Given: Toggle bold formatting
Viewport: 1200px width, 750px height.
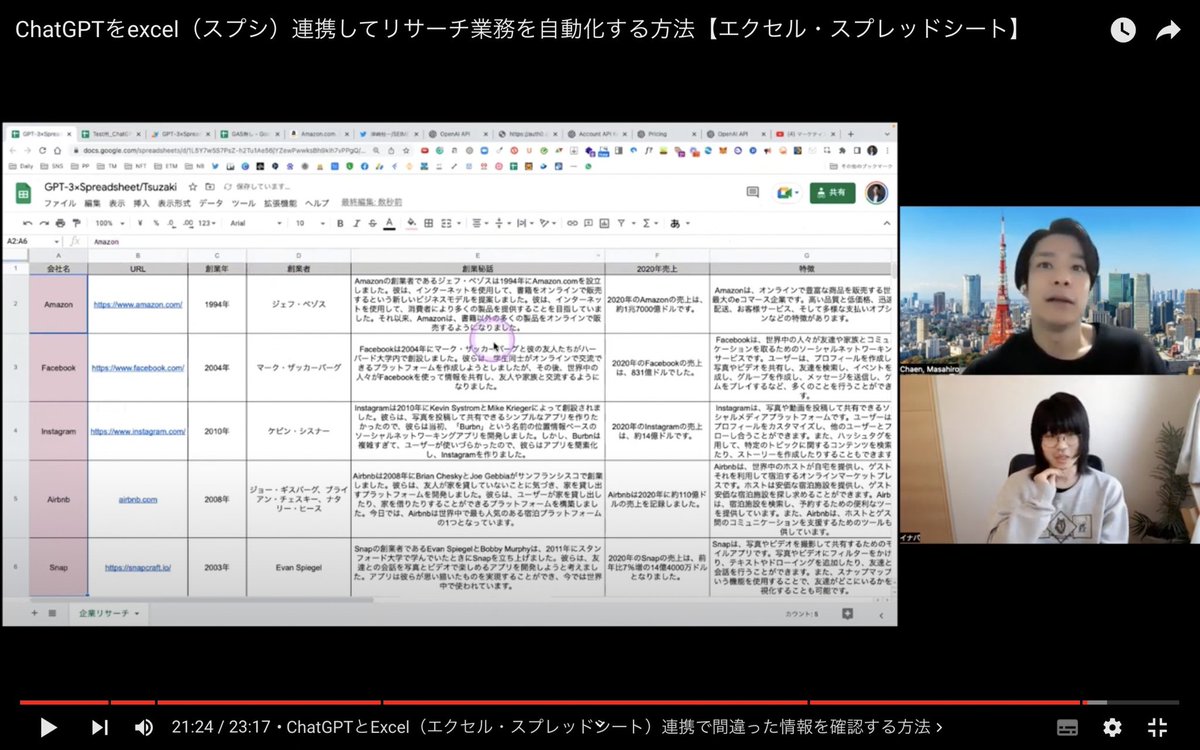Looking at the screenshot, I should pyautogui.click(x=340, y=223).
